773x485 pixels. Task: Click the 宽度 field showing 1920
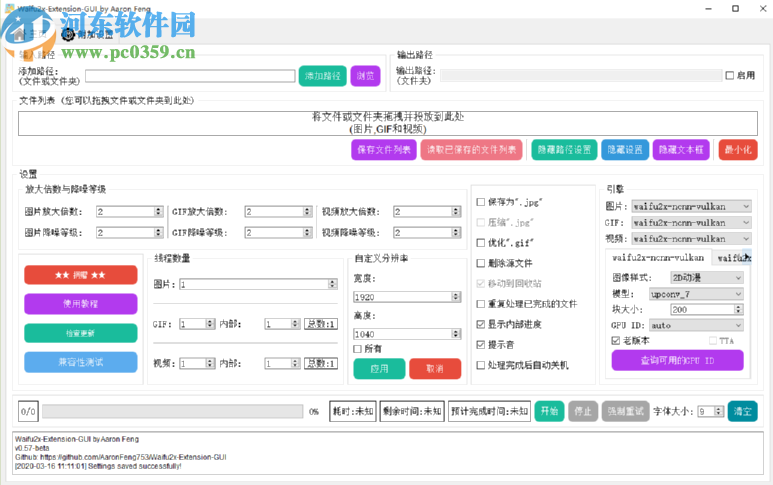(407, 297)
